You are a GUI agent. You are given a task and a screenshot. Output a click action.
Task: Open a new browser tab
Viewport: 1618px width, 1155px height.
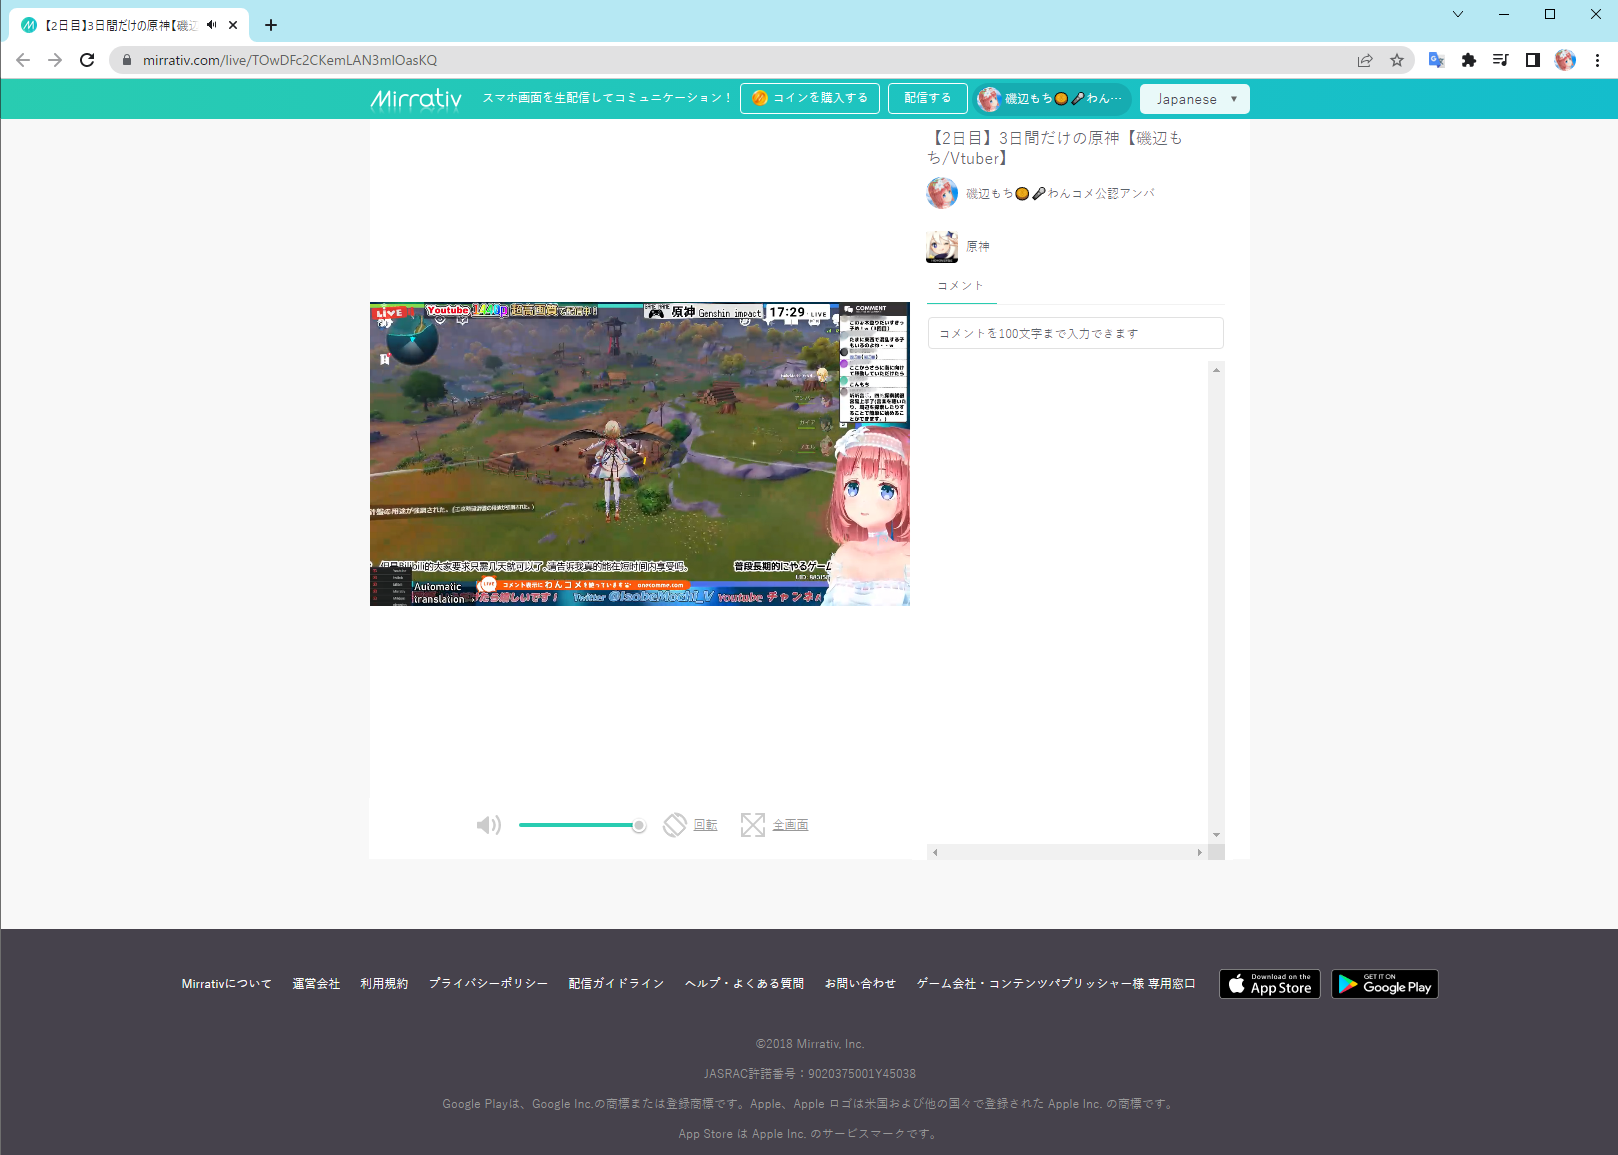click(271, 25)
